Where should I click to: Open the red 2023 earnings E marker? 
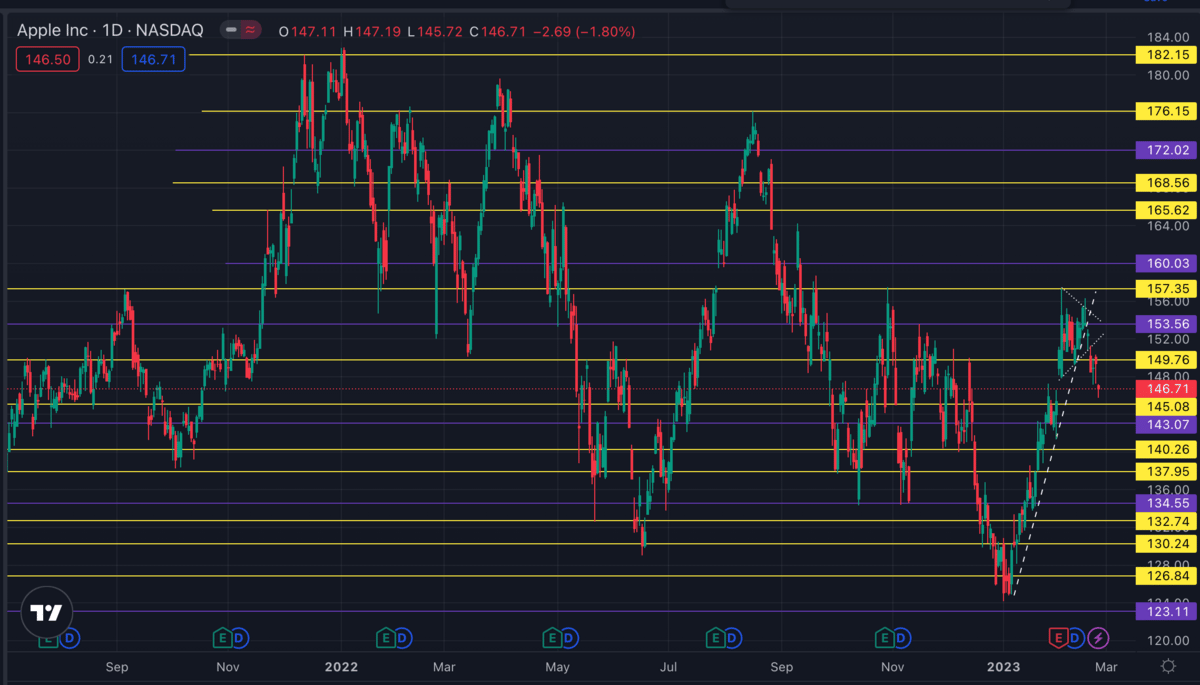click(x=1057, y=637)
